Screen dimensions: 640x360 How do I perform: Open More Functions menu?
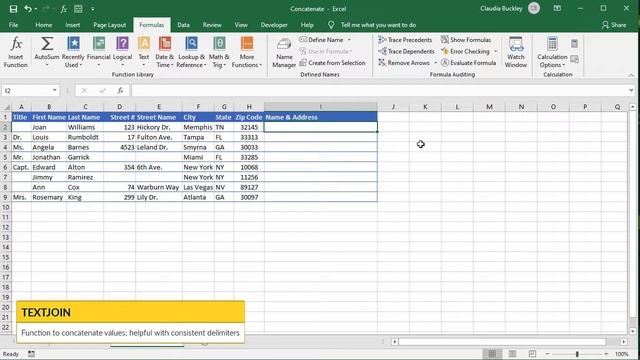247,52
